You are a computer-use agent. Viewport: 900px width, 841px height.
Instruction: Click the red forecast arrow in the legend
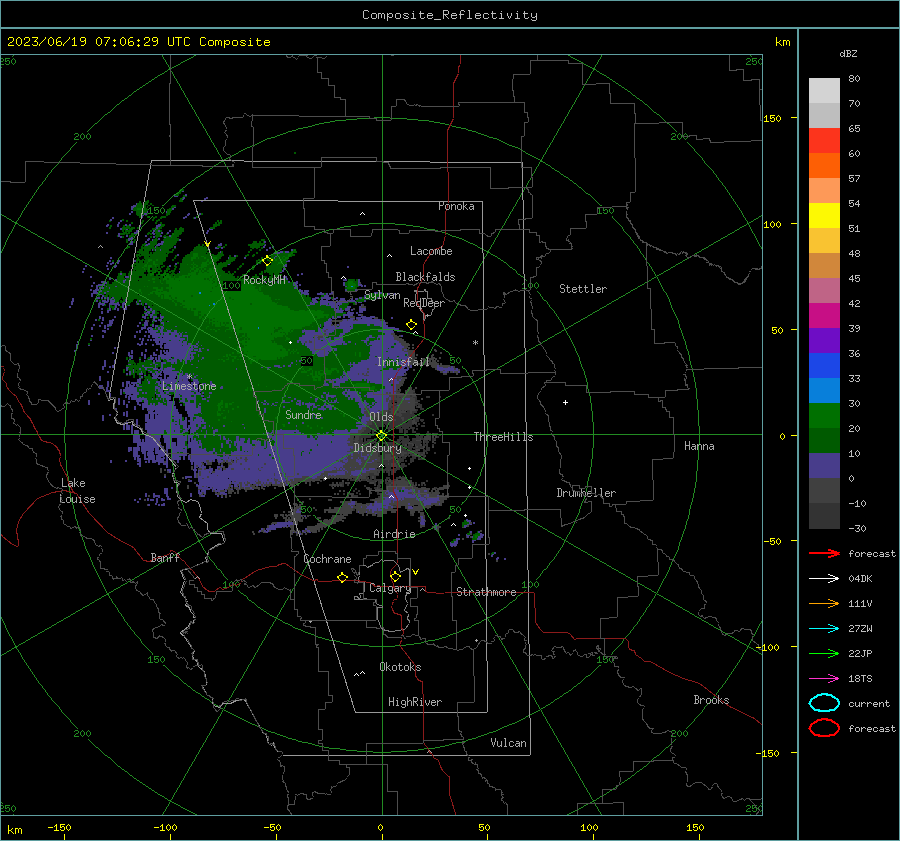(824, 553)
